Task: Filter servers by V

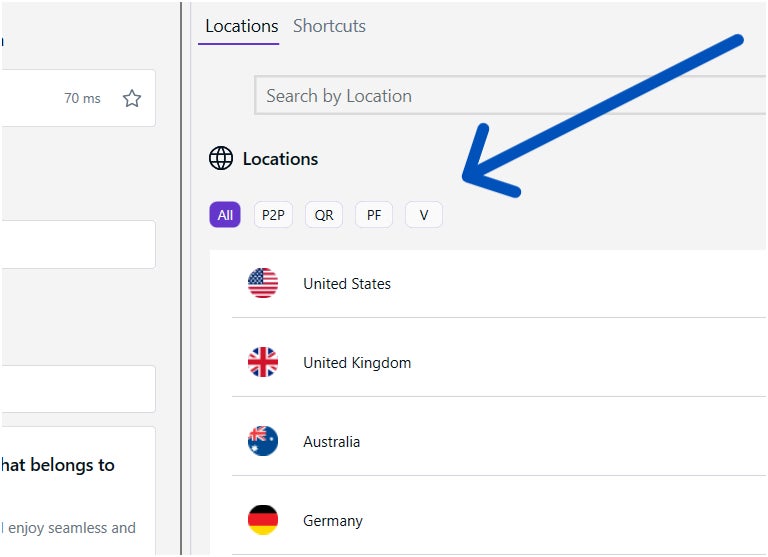Action: (424, 215)
